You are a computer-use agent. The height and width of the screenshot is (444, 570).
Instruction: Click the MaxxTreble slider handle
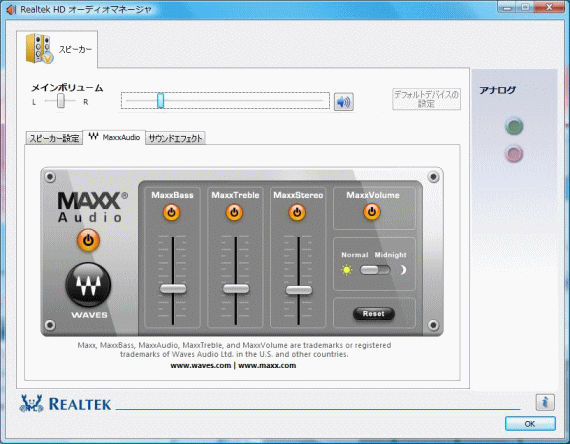236,289
